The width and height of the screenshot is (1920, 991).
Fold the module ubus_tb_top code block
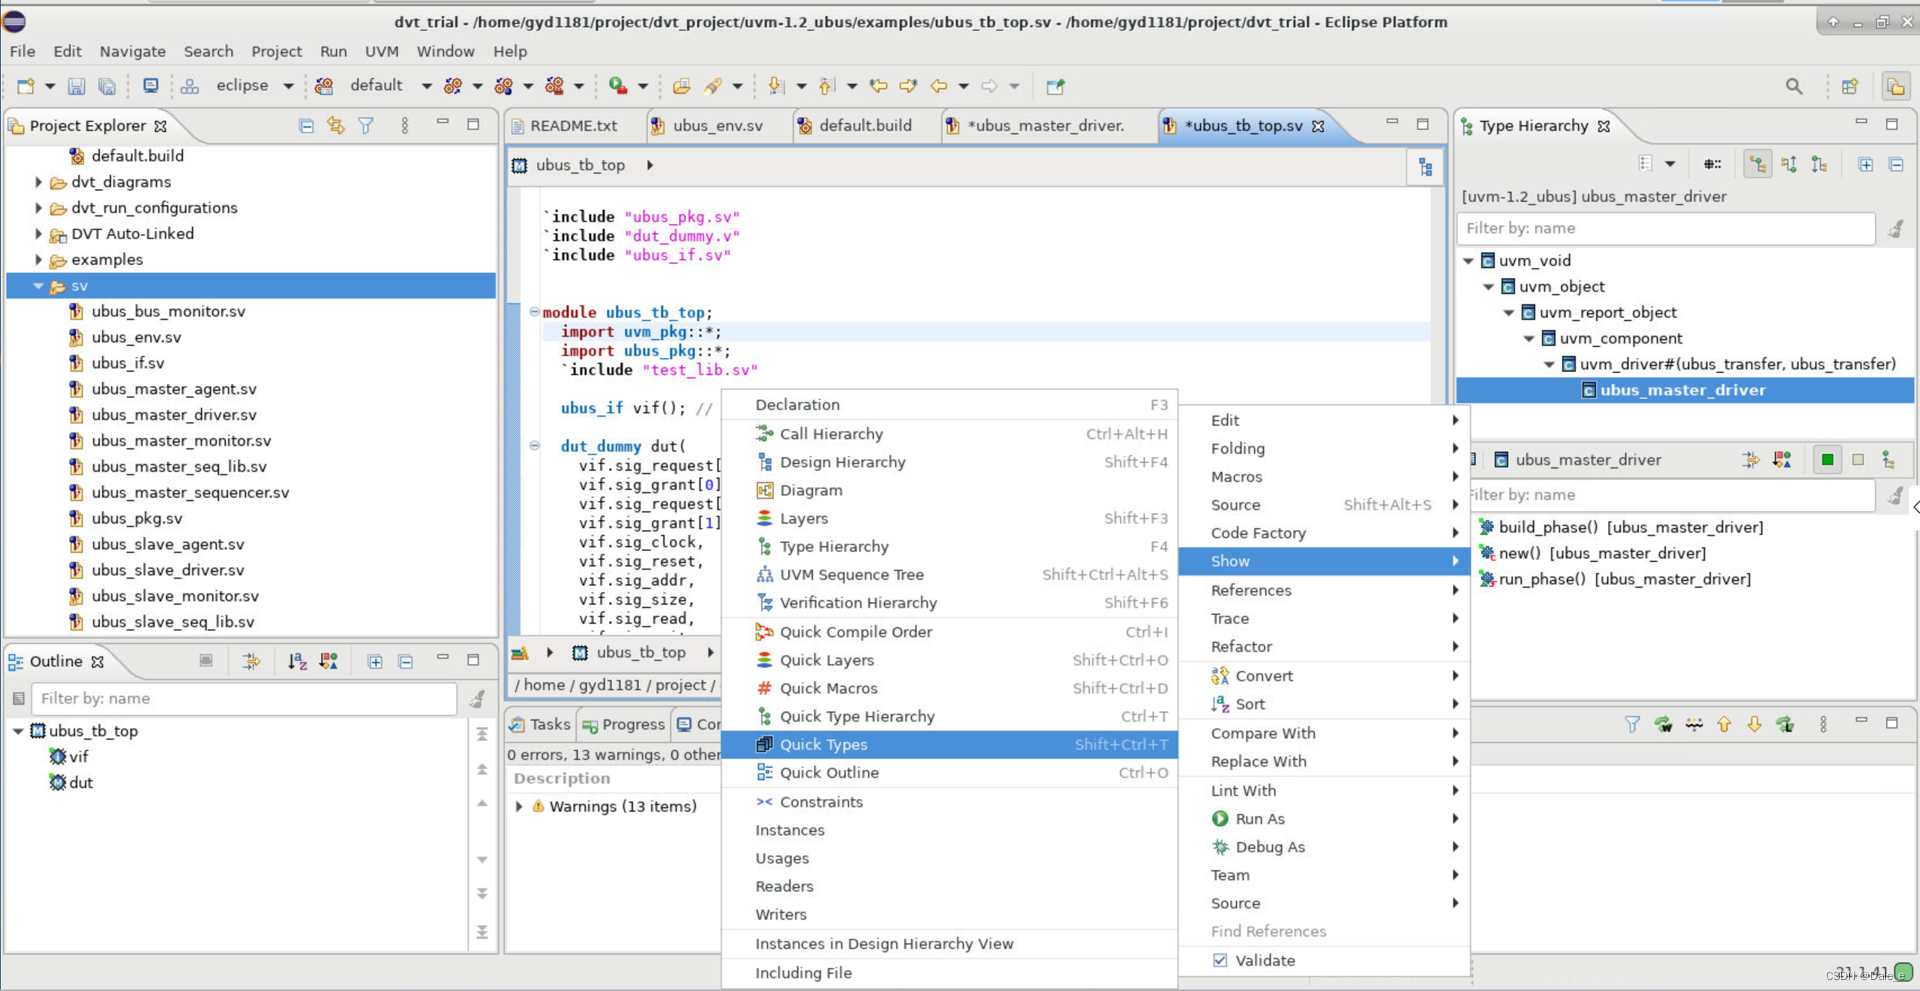[534, 312]
